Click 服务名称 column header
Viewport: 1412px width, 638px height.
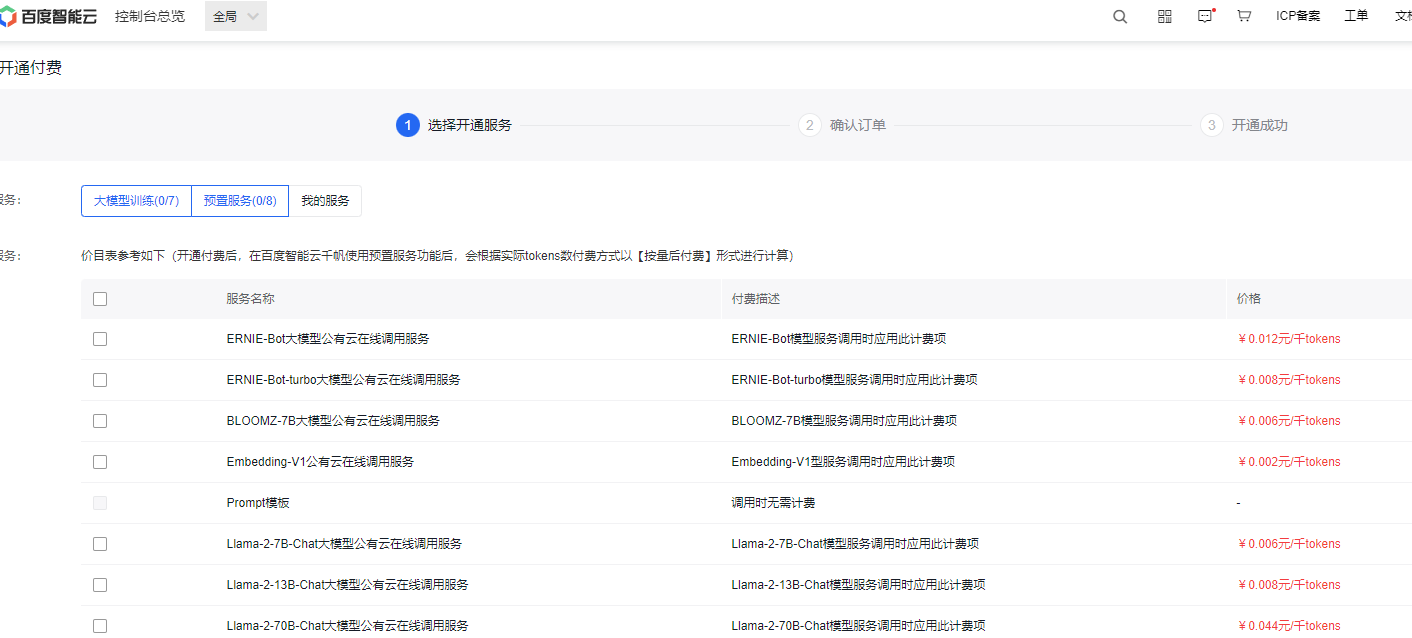251,299
